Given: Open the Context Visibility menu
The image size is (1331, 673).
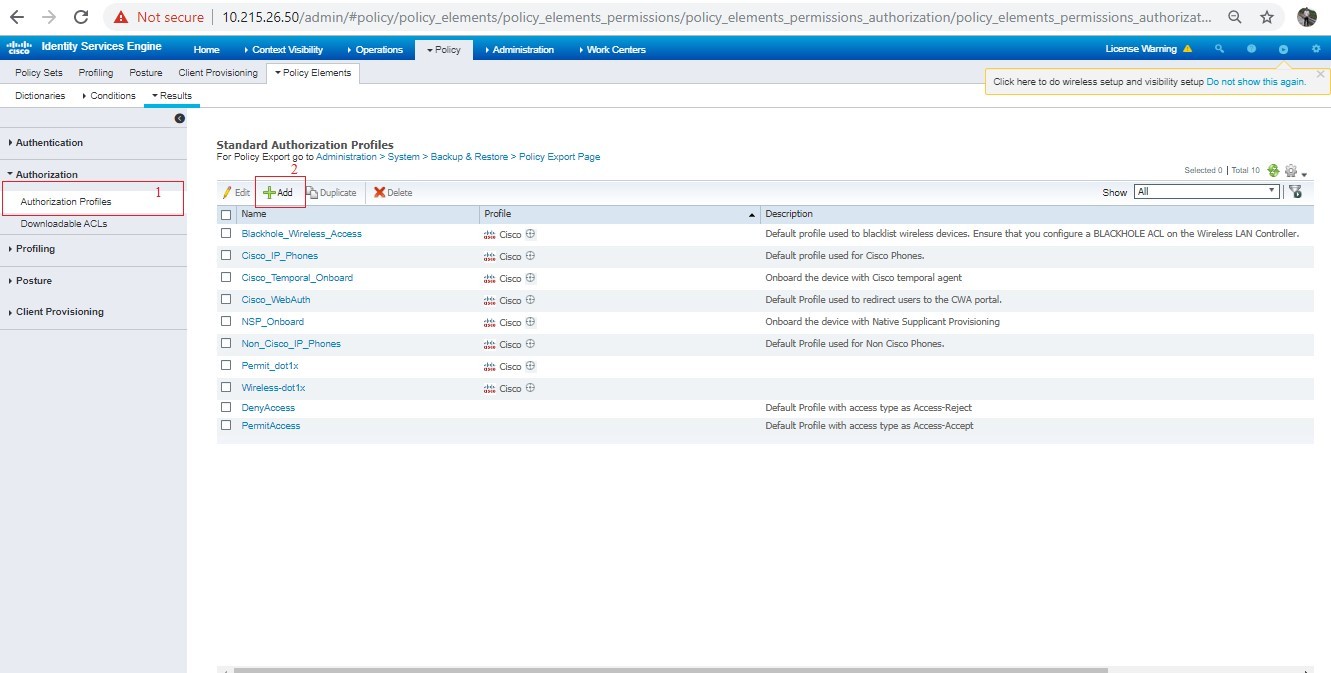Looking at the screenshot, I should [x=284, y=49].
